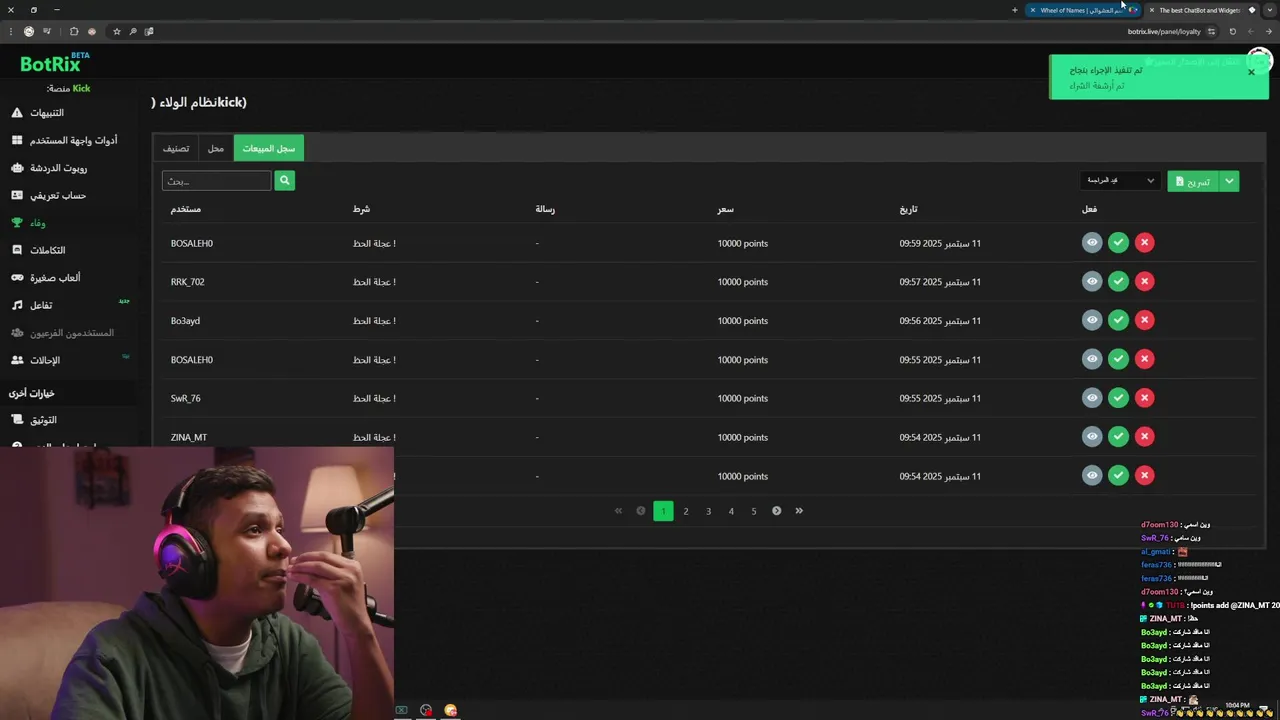The image size is (1280, 720).
Task: Open site information icon beside the URL
Action: tap(1211, 31)
